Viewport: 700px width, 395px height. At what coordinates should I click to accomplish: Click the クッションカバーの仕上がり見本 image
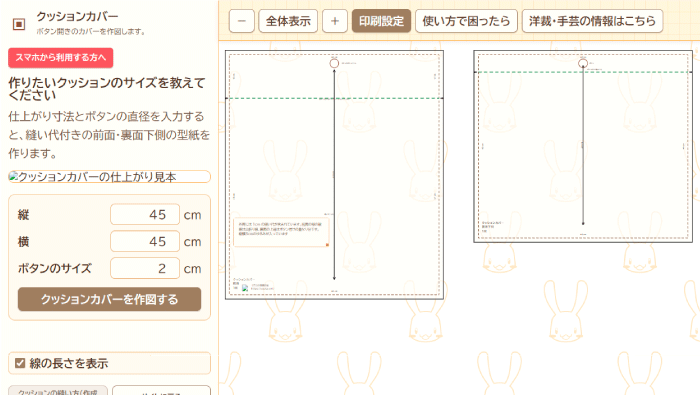coord(109,177)
